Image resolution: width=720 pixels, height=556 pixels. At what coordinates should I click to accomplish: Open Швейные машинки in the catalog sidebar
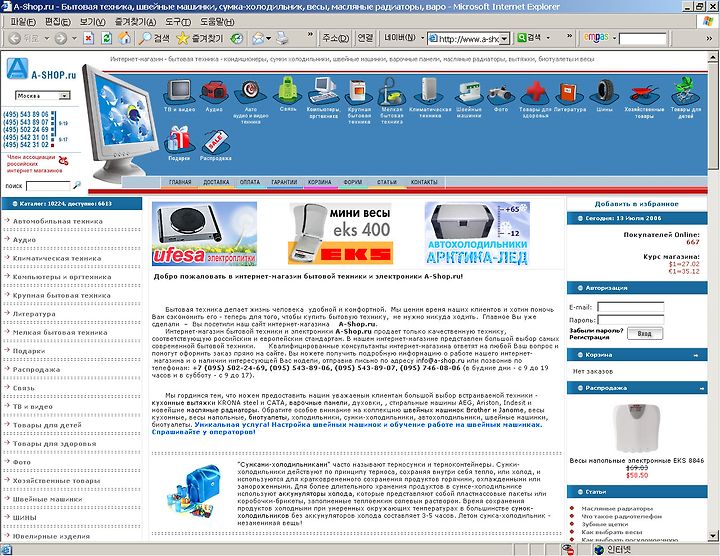pos(47,499)
